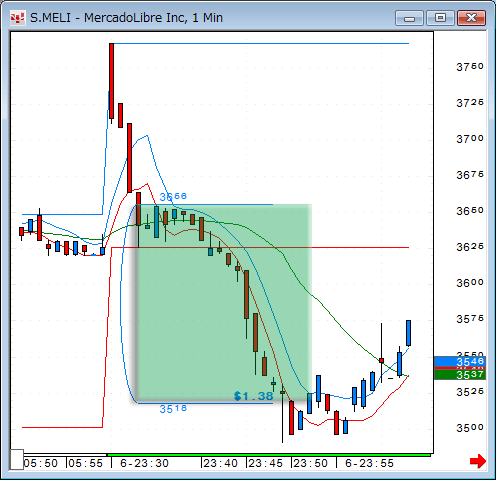The height and width of the screenshot is (480, 496).
Task: Maximize the S.MELI chart window
Action: 440,18
